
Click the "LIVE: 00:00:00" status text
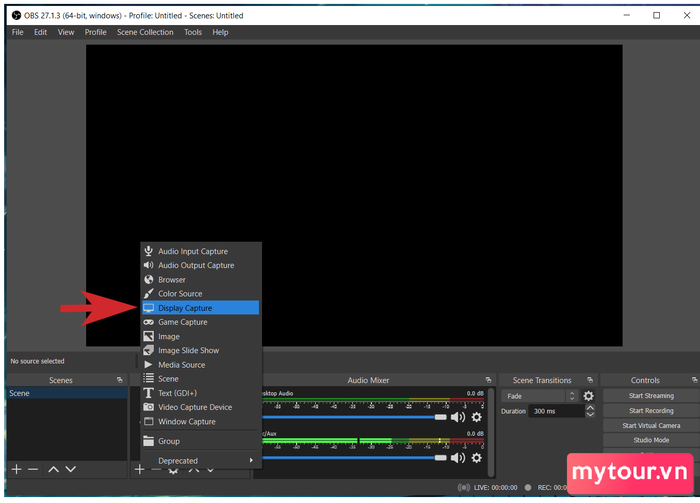[496, 488]
